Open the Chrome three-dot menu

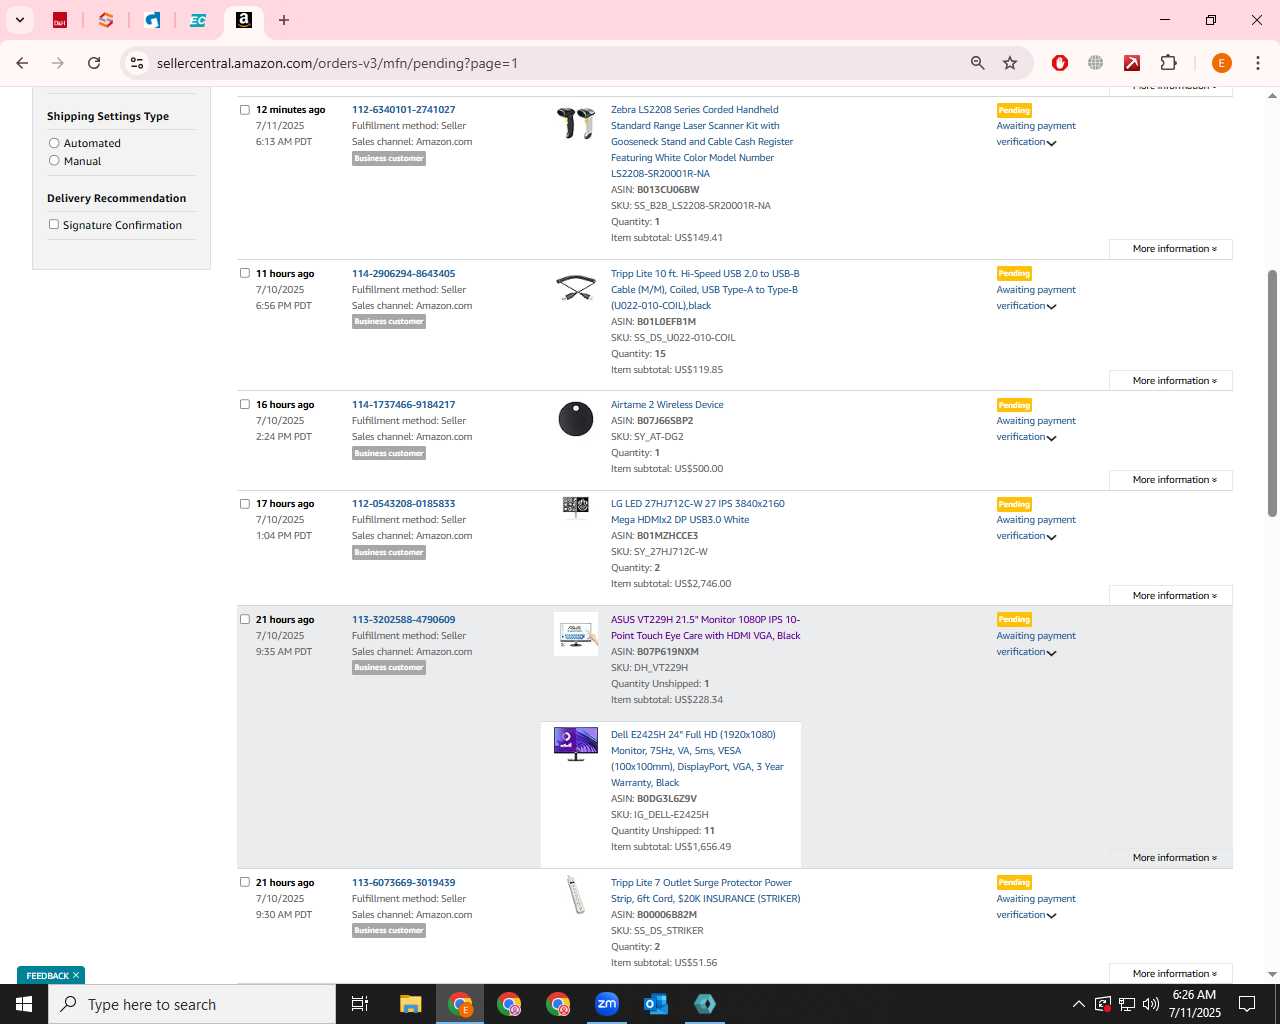[1257, 63]
